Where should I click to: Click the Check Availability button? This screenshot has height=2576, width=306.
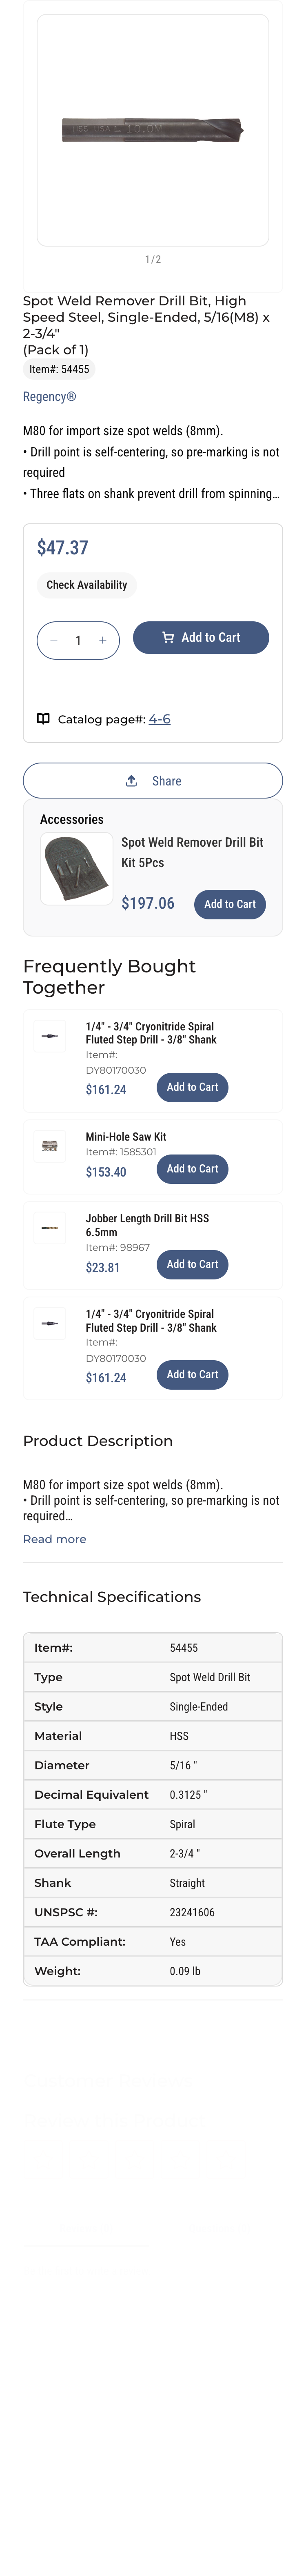pos(87,585)
